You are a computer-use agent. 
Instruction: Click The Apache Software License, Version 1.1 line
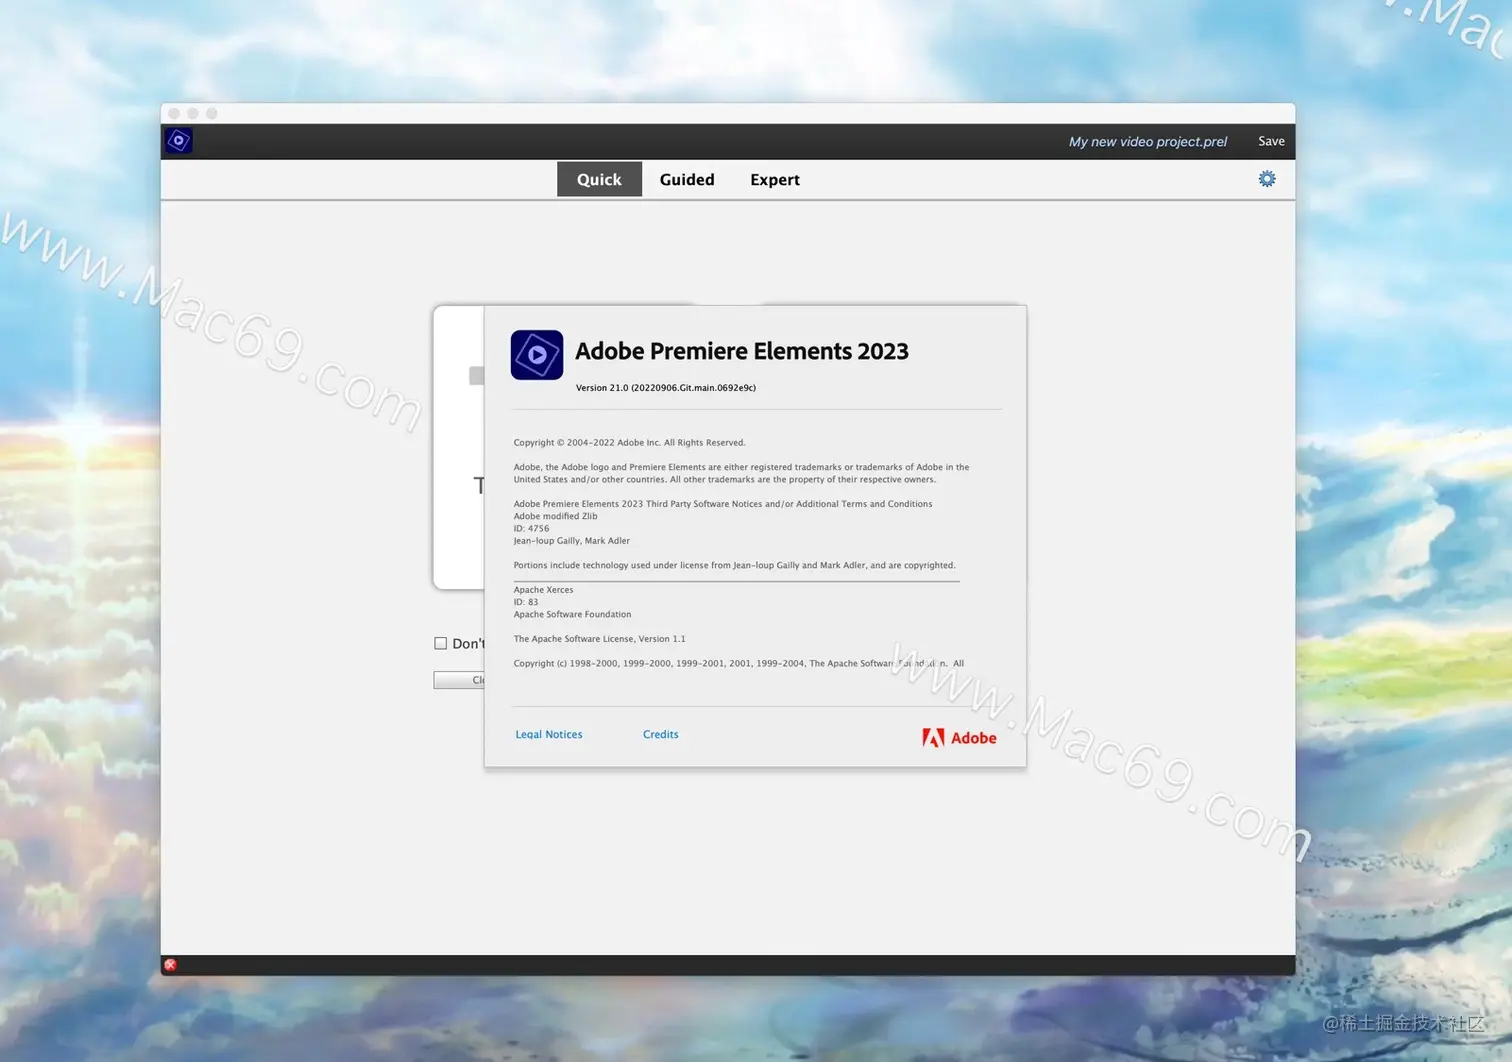point(599,639)
